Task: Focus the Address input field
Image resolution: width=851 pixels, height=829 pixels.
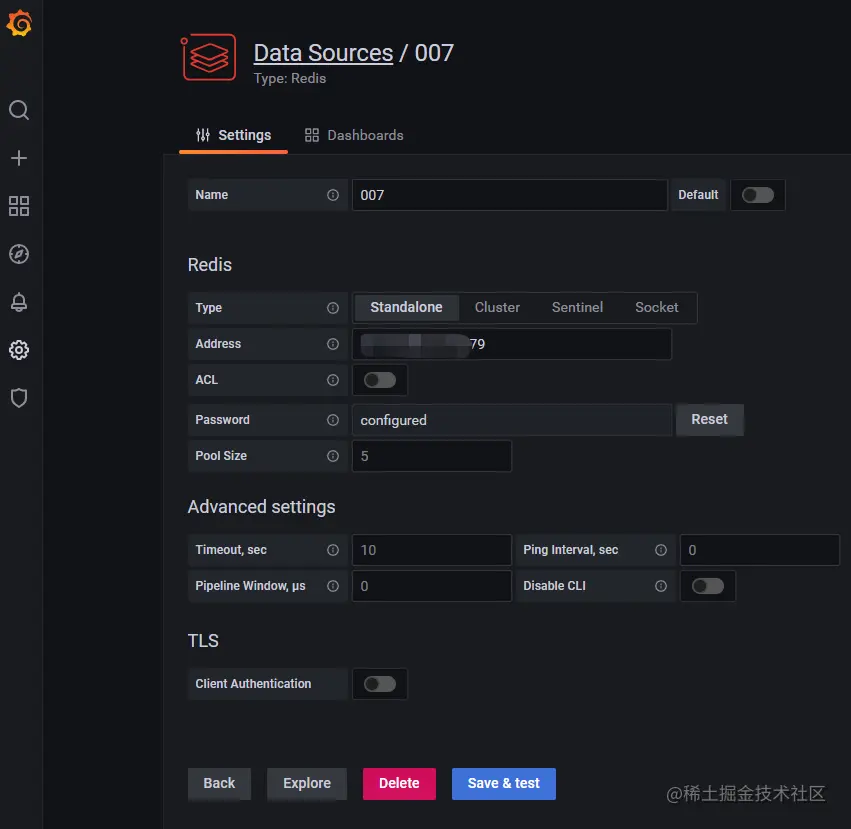Action: [512, 344]
